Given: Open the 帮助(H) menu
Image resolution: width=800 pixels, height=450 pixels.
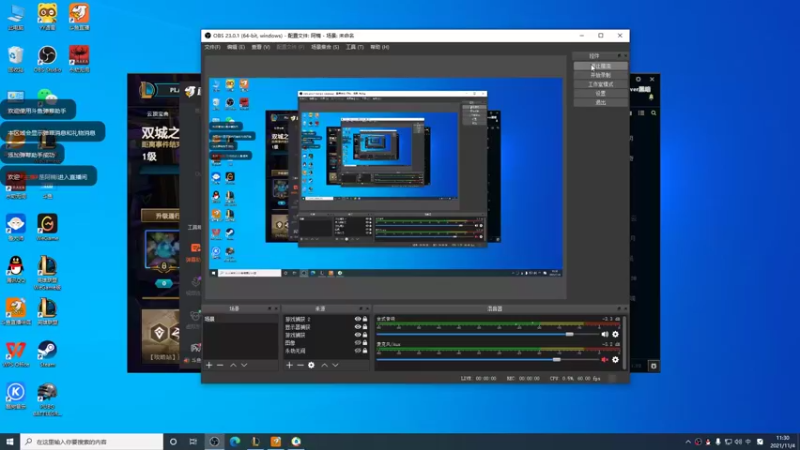Looking at the screenshot, I should click(380, 47).
